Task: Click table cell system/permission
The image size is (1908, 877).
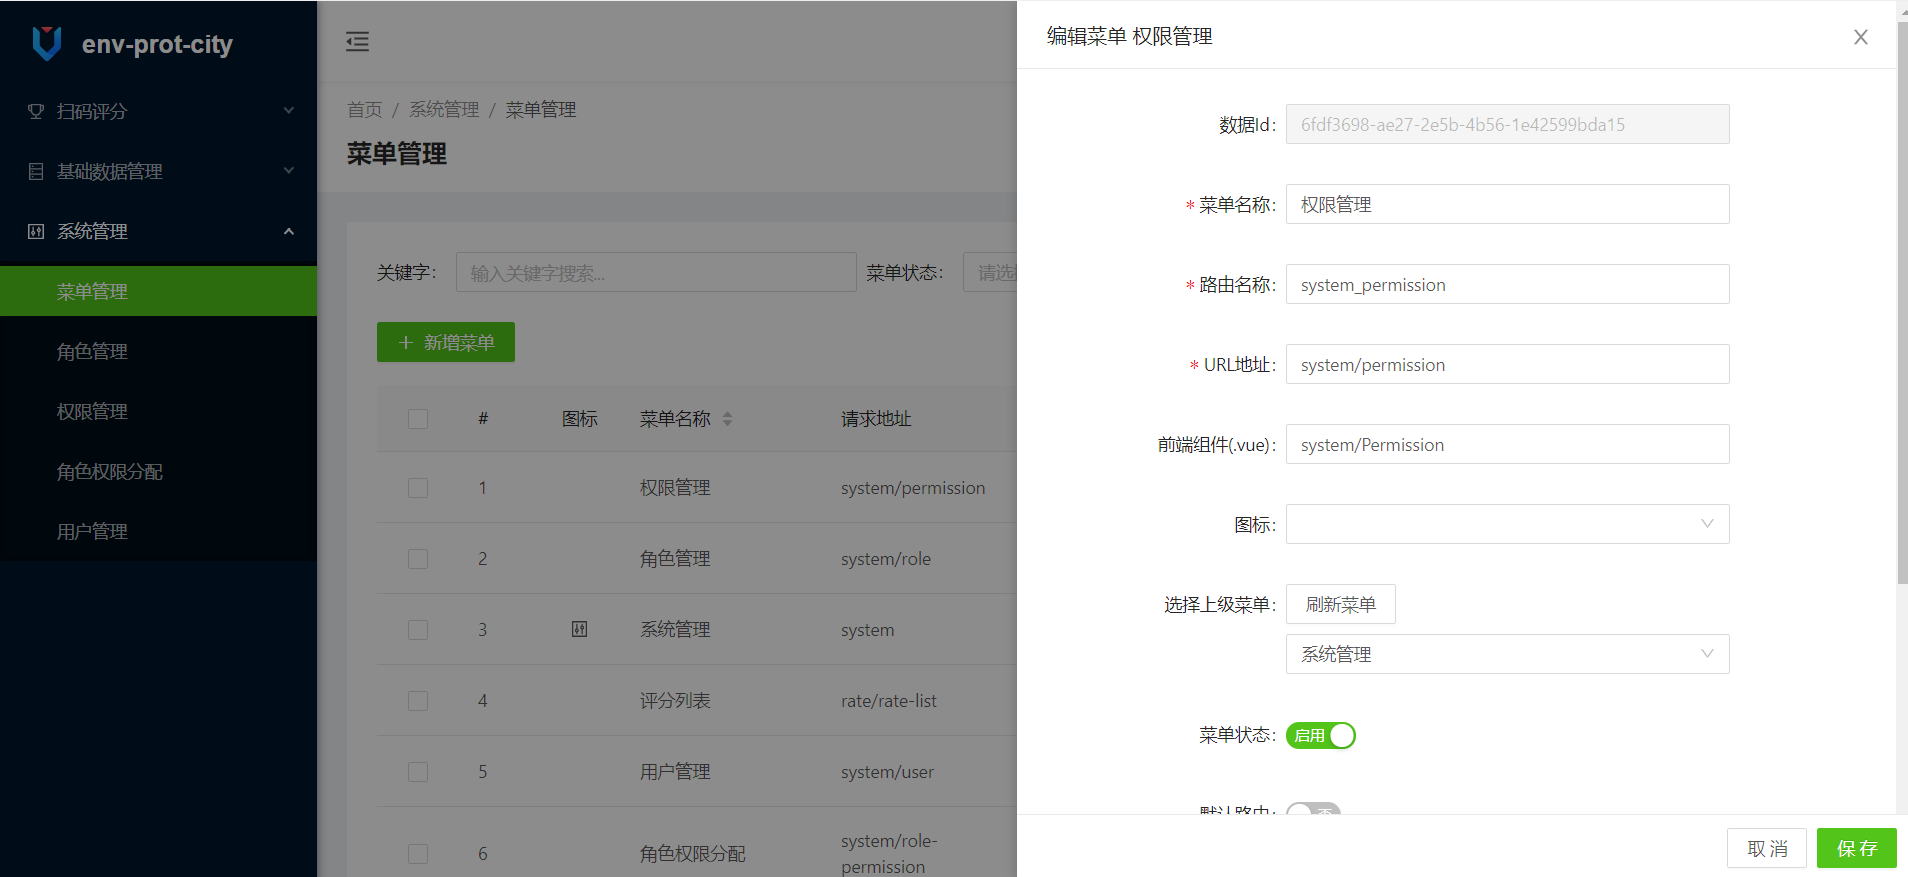Action: [913, 488]
